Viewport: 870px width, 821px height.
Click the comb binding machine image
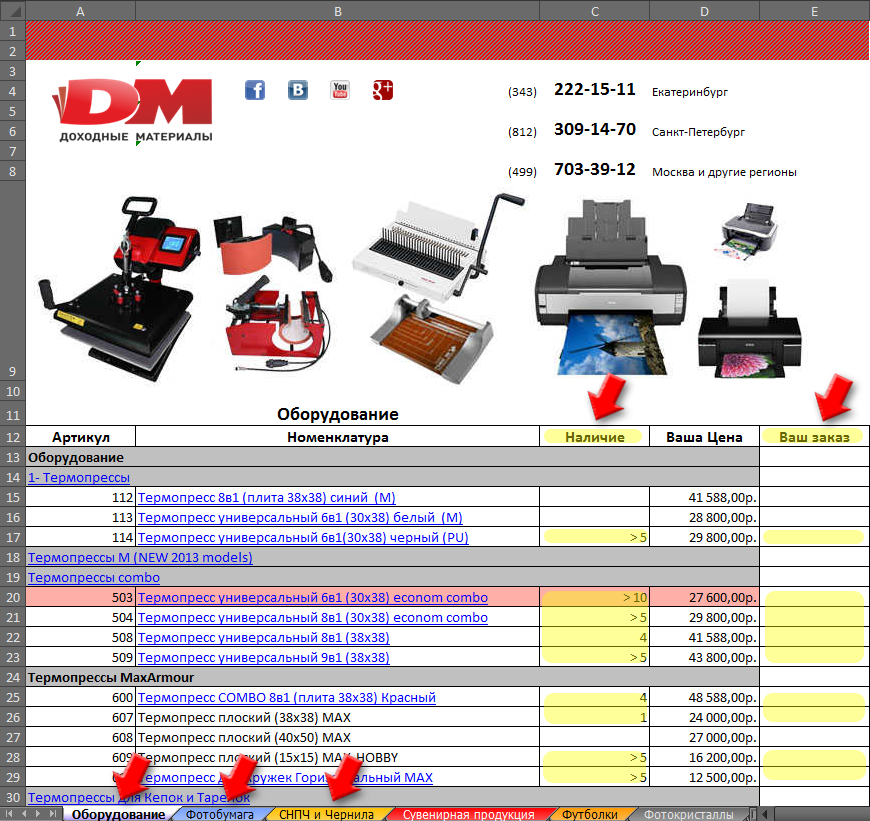[x=438, y=247]
